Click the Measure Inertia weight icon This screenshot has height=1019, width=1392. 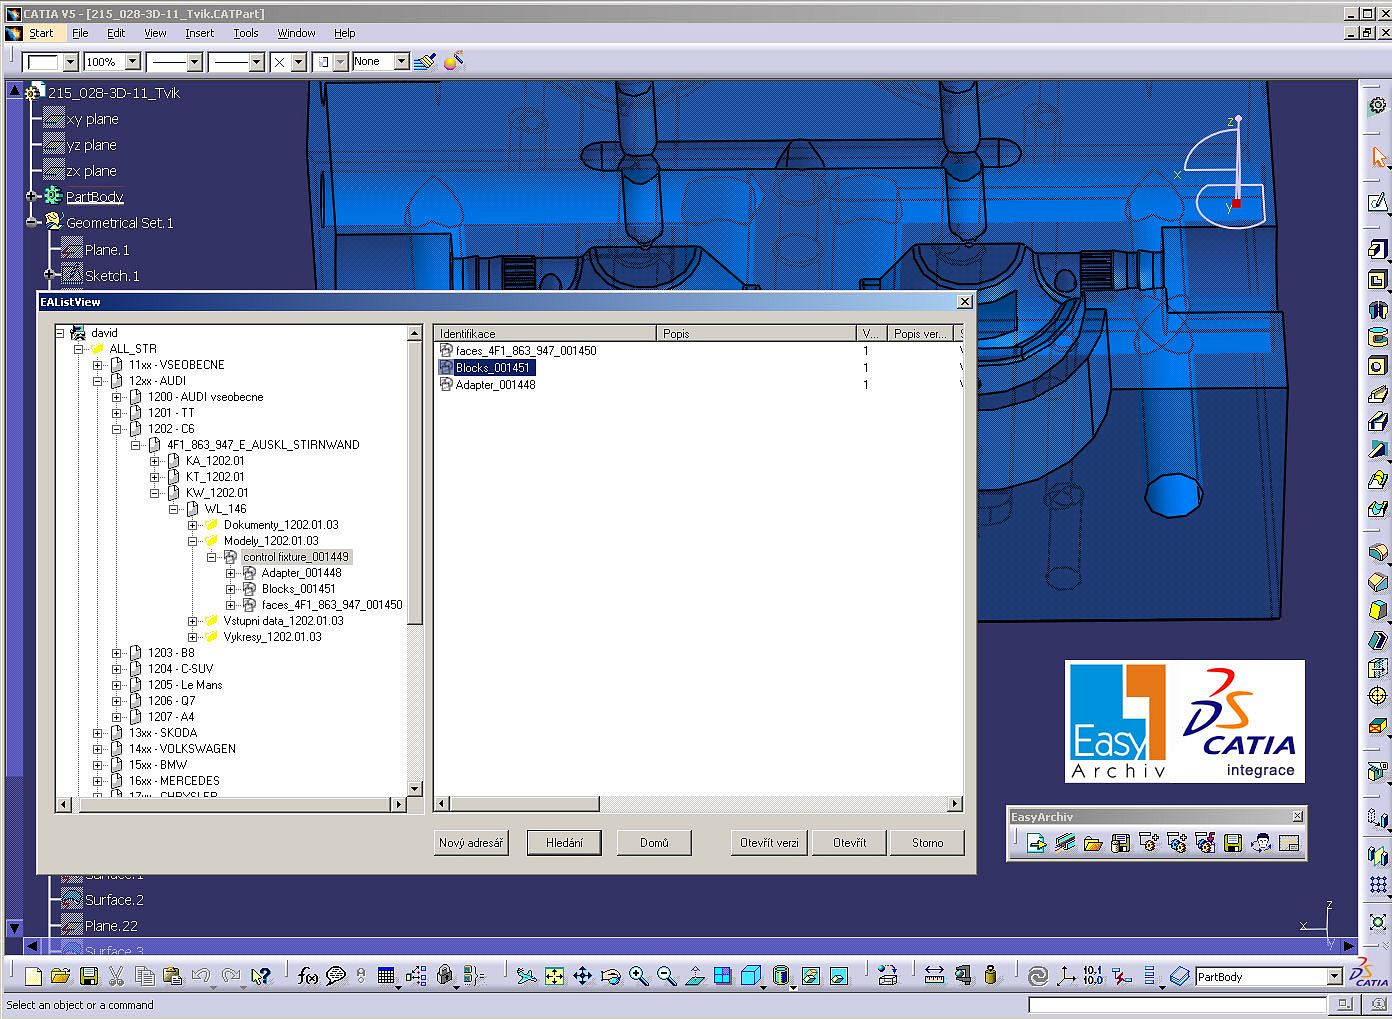(x=990, y=976)
